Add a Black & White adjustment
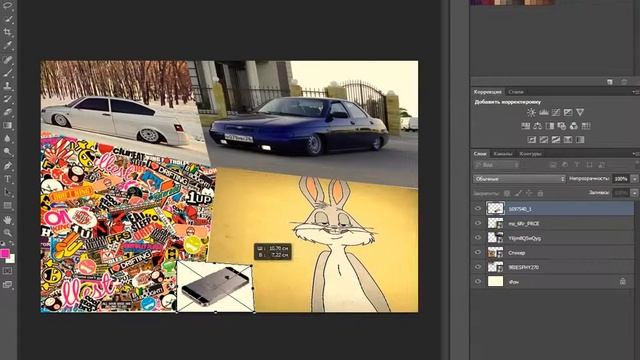 tap(550, 126)
